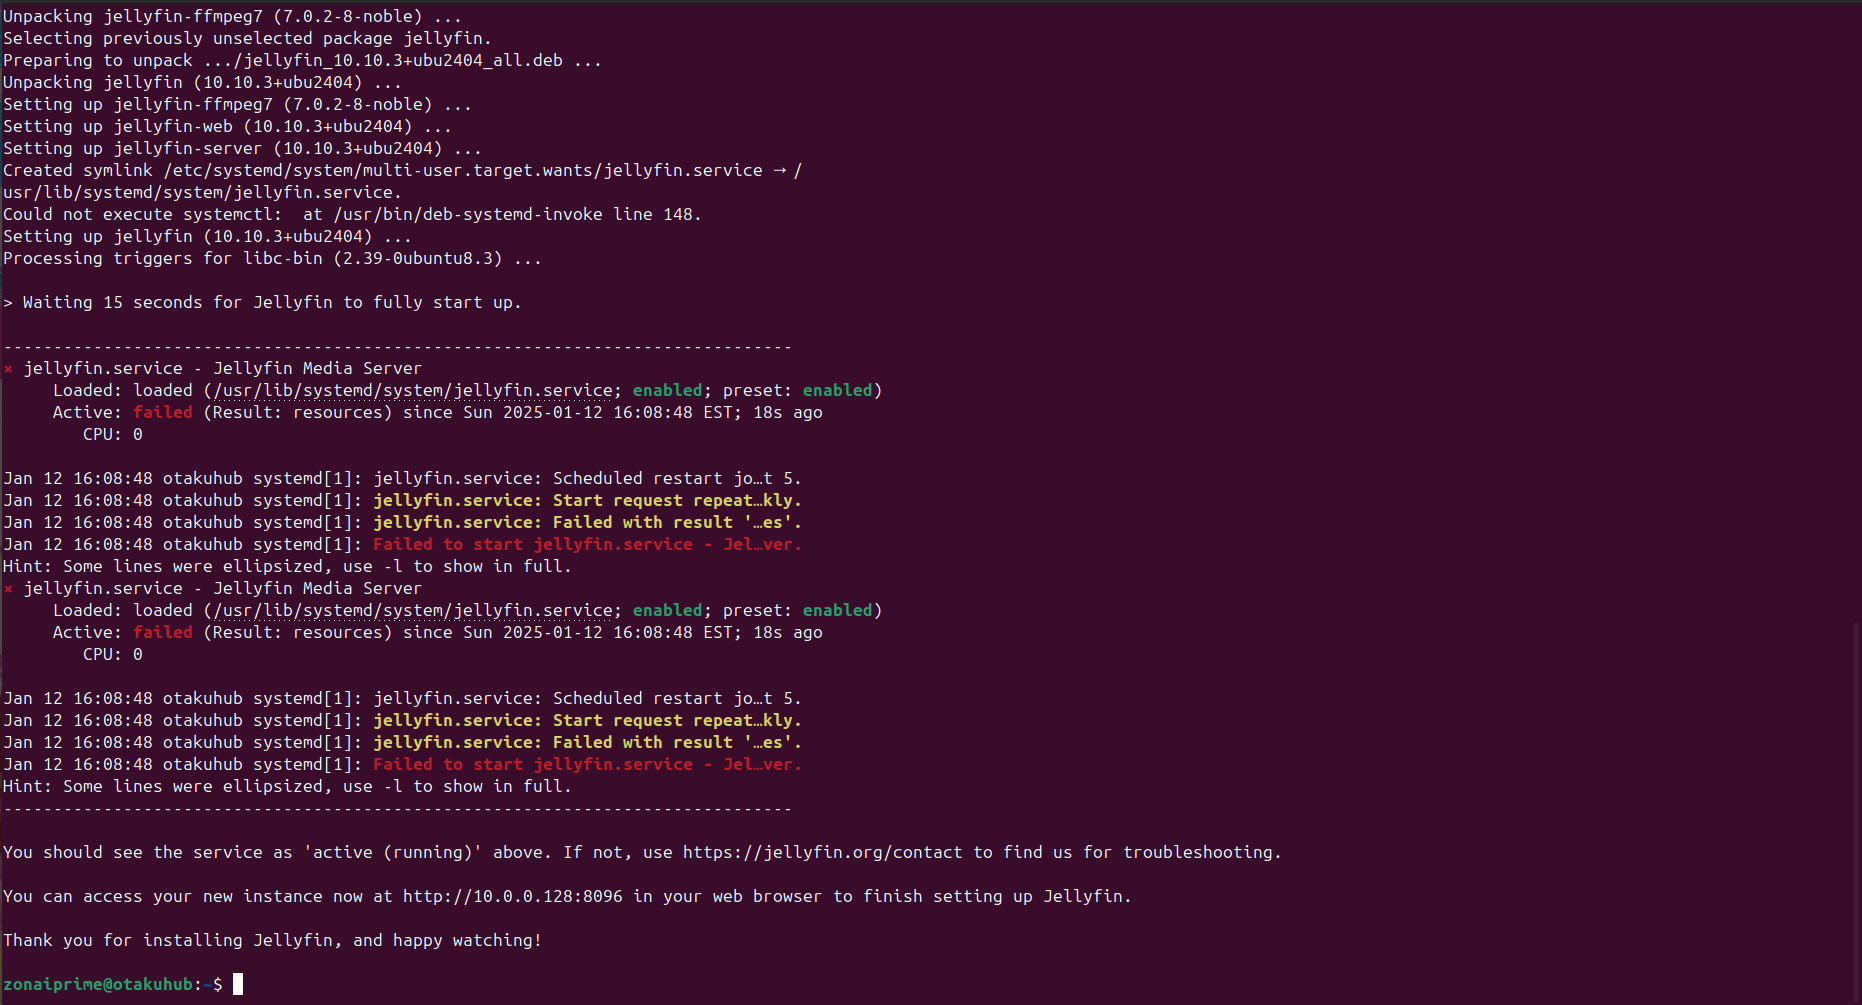Click the 'Processing triggers for libc-bin' line
The height and width of the screenshot is (1005, 1862).
pyautogui.click(x=270, y=258)
